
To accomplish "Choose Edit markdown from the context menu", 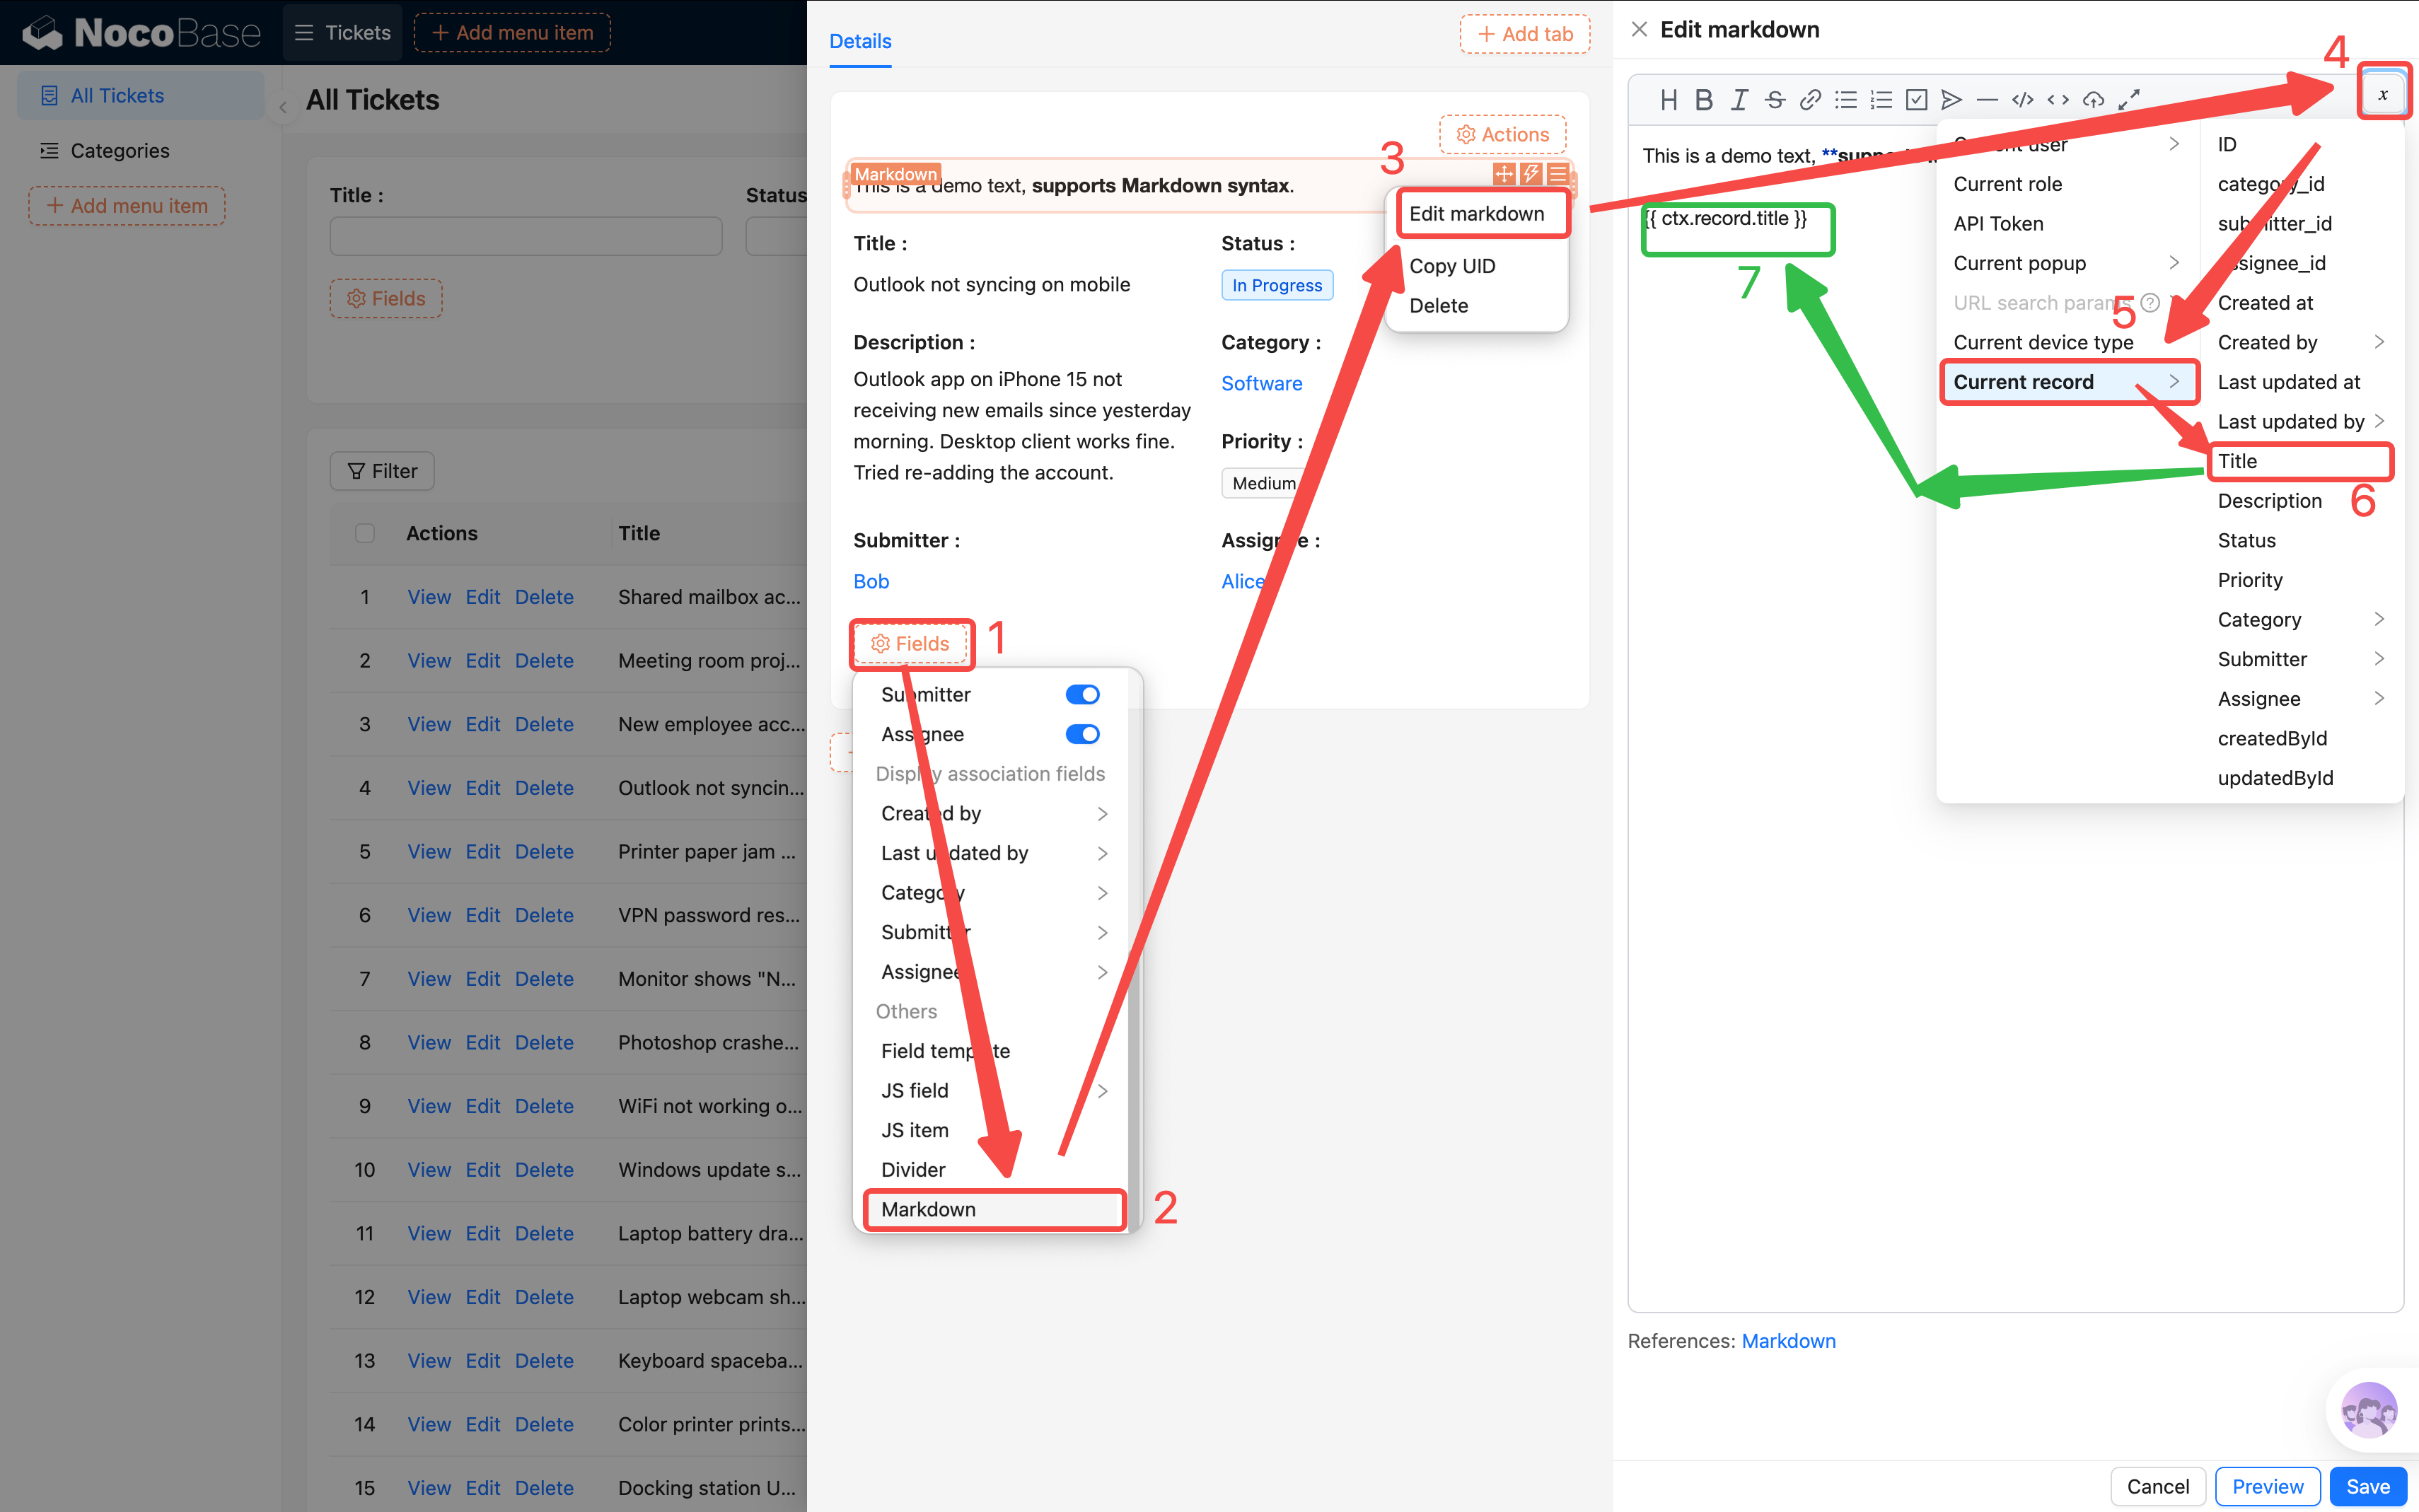I will click(x=1476, y=214).
